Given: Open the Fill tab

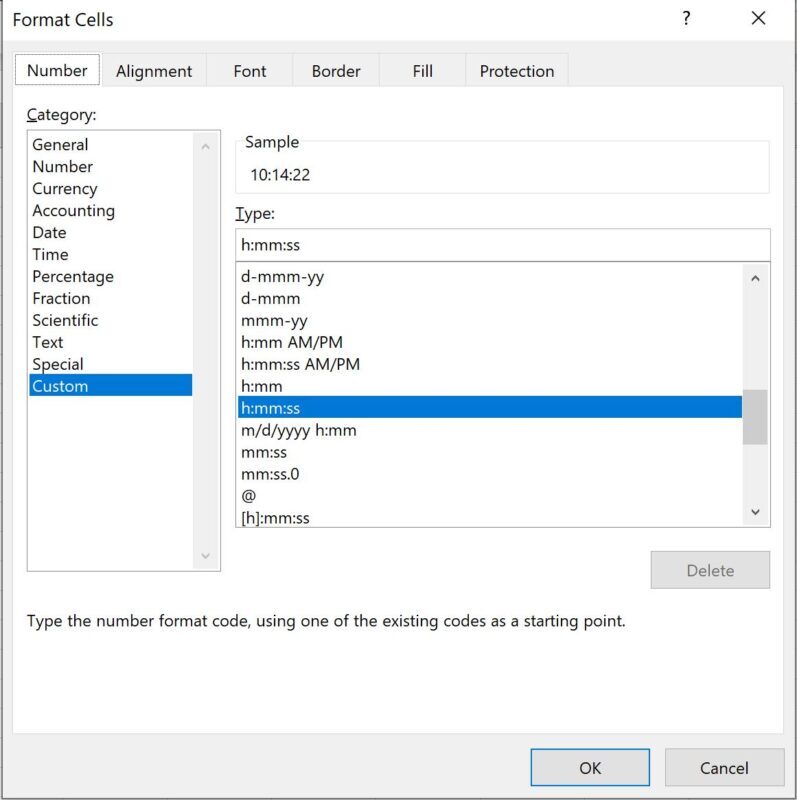Looking at the screenshot, I should click(421, 70).
